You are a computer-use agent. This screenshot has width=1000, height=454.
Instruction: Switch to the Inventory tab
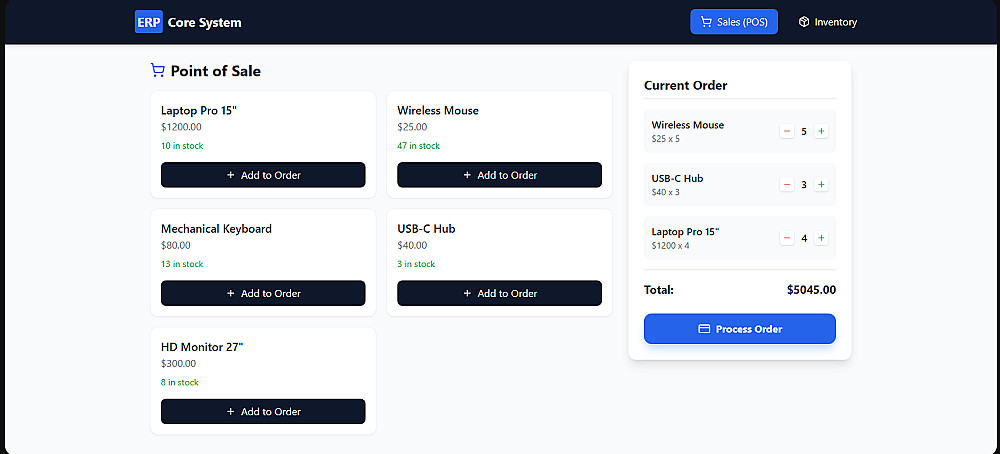pos(827,22)
